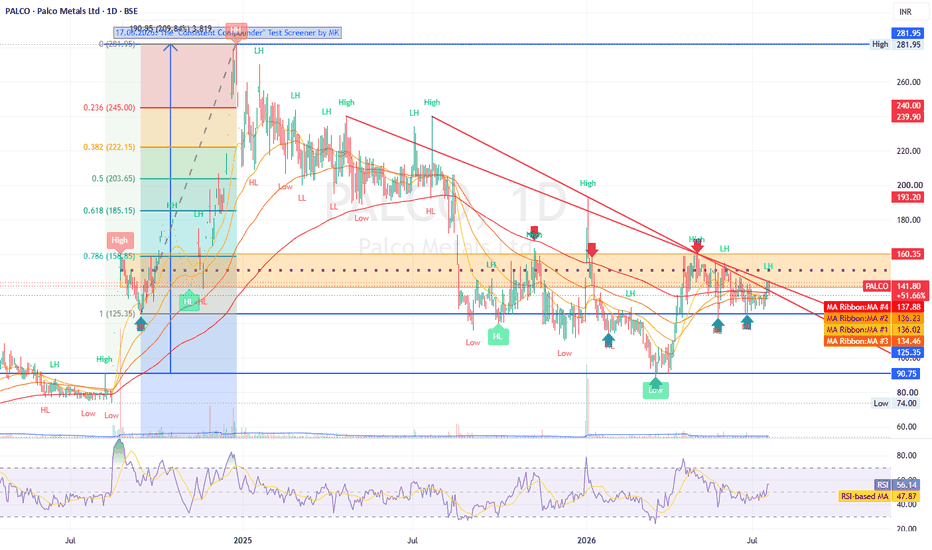Select the Consistent Compounder Test Screener text note
This screenshot has height=550, width=932.
click(227, 33)
